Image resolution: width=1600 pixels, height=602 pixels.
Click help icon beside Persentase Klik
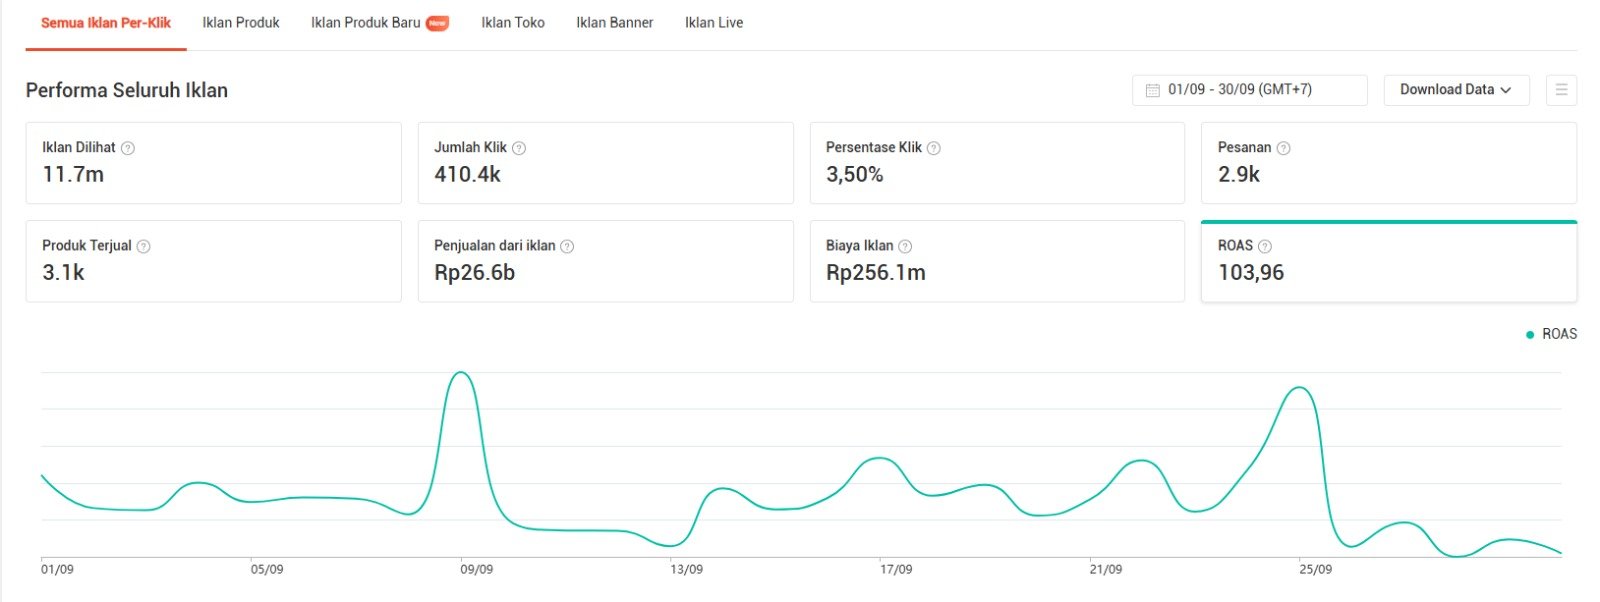tap(934, 148)
